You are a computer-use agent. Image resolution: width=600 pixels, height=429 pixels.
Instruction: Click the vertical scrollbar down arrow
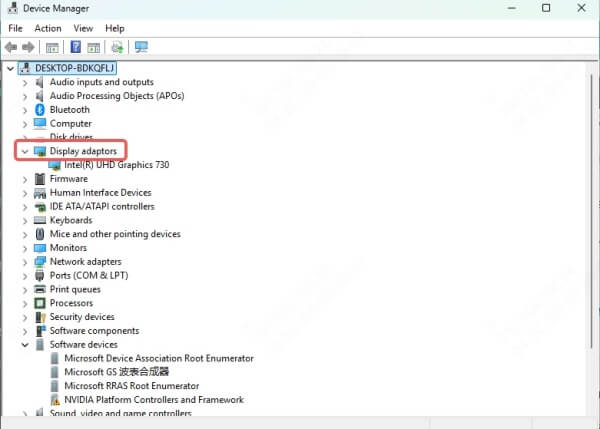[x=591, y=410]
